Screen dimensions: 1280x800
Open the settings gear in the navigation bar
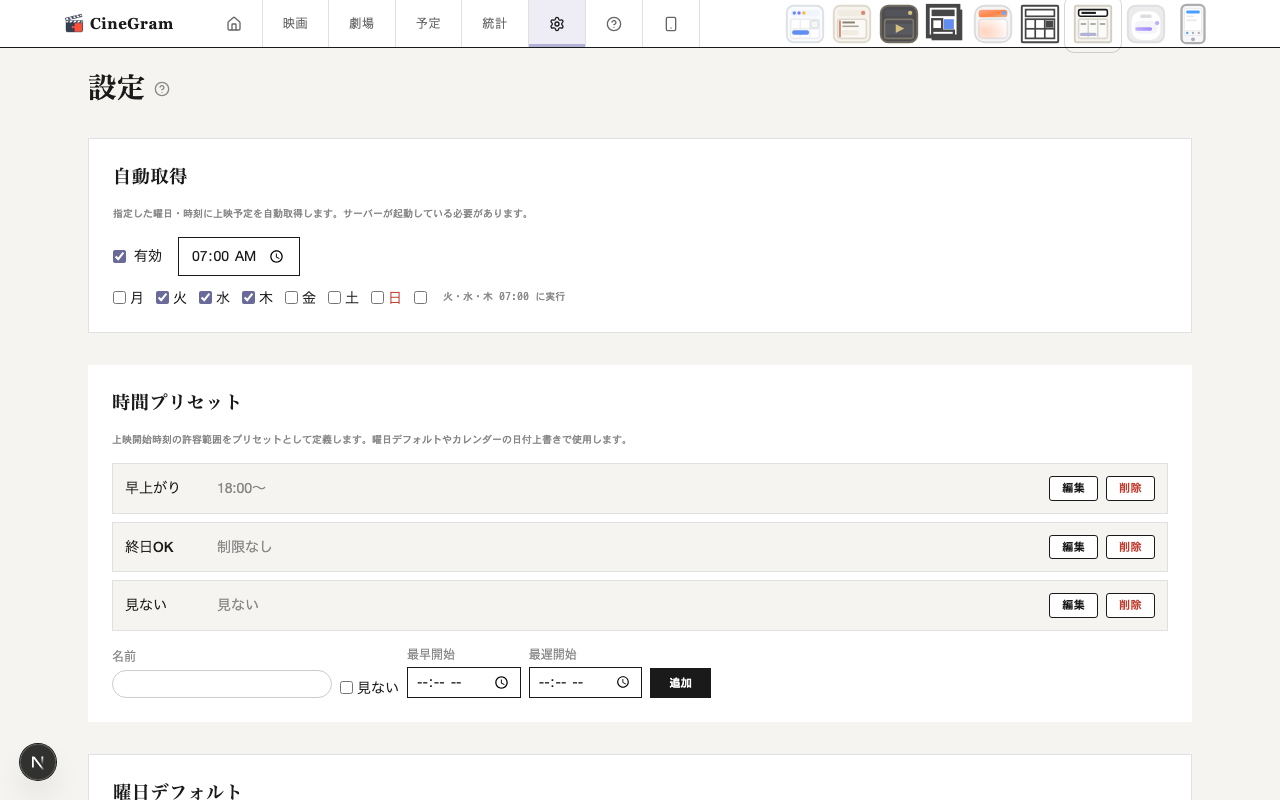coord(557,23)
